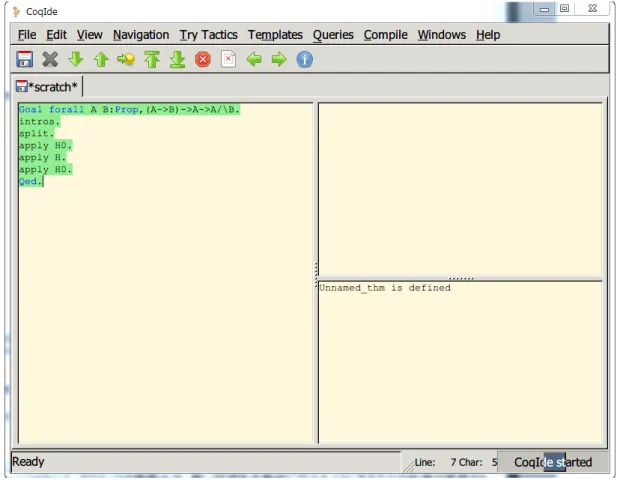Click the horizontal splitter above the messages panel
The width and height of the screenshot is (617, 483).
460,279
